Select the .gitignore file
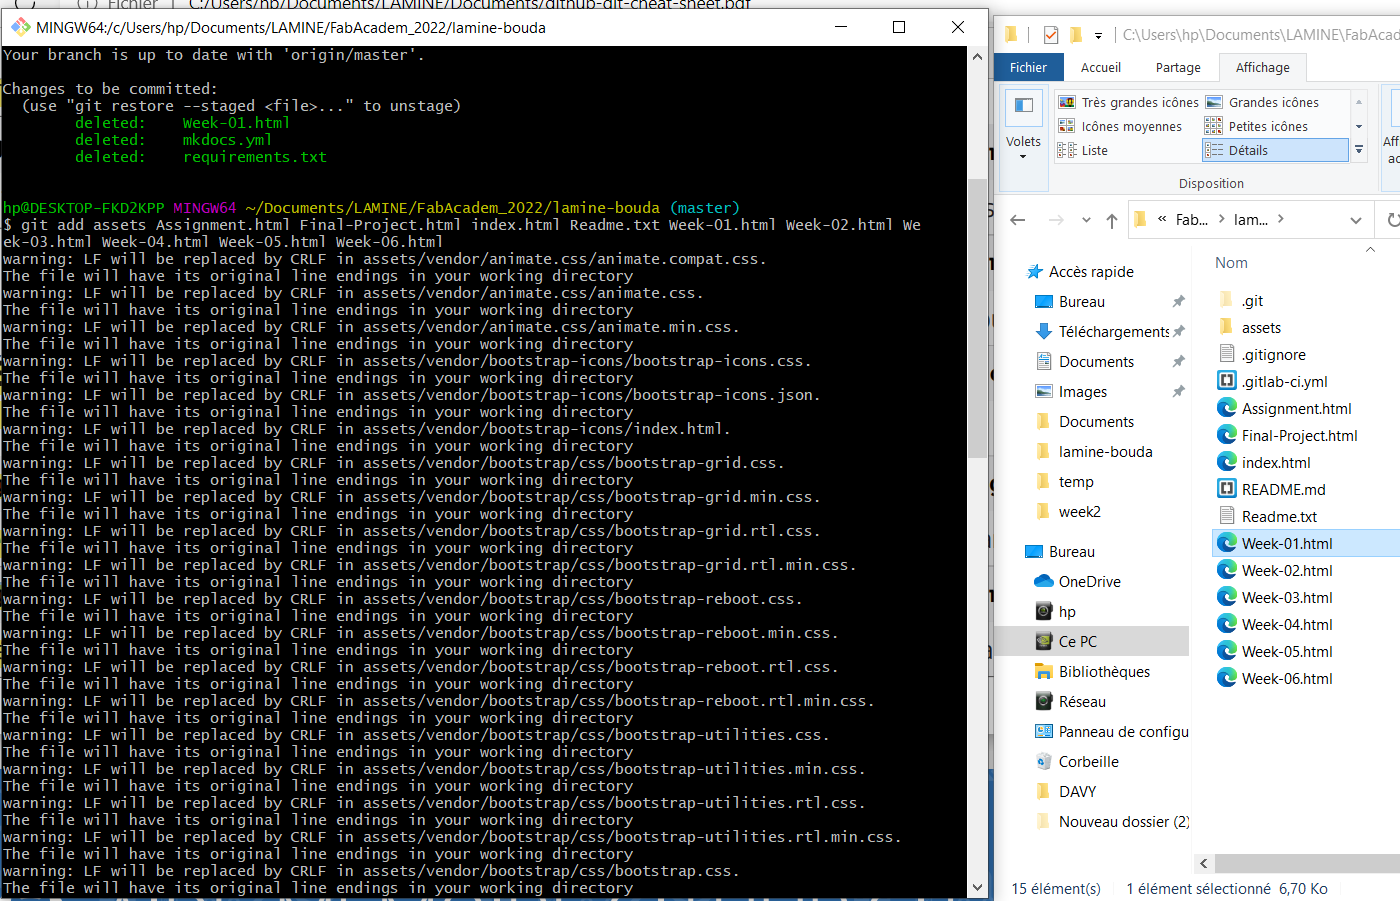The image size is (1400, 901). (x=1273, y=354)
